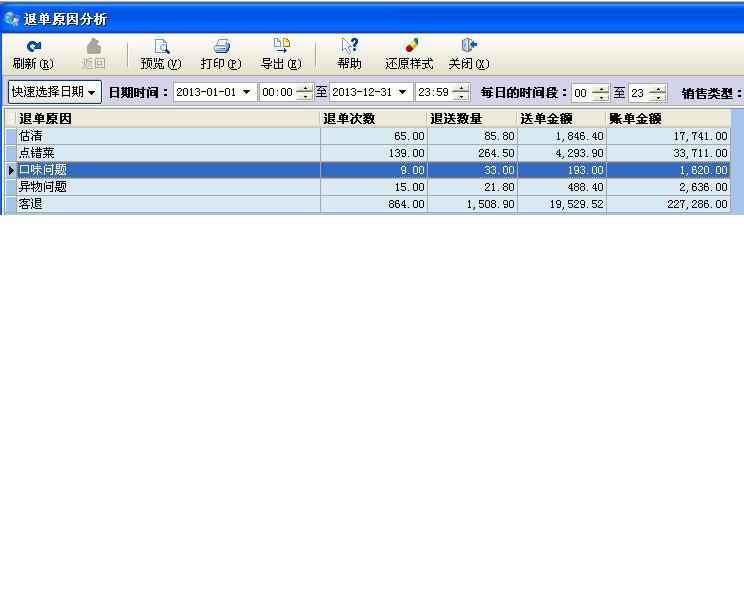
Task: Click the app icon in title bar
Action: [12, 19]
